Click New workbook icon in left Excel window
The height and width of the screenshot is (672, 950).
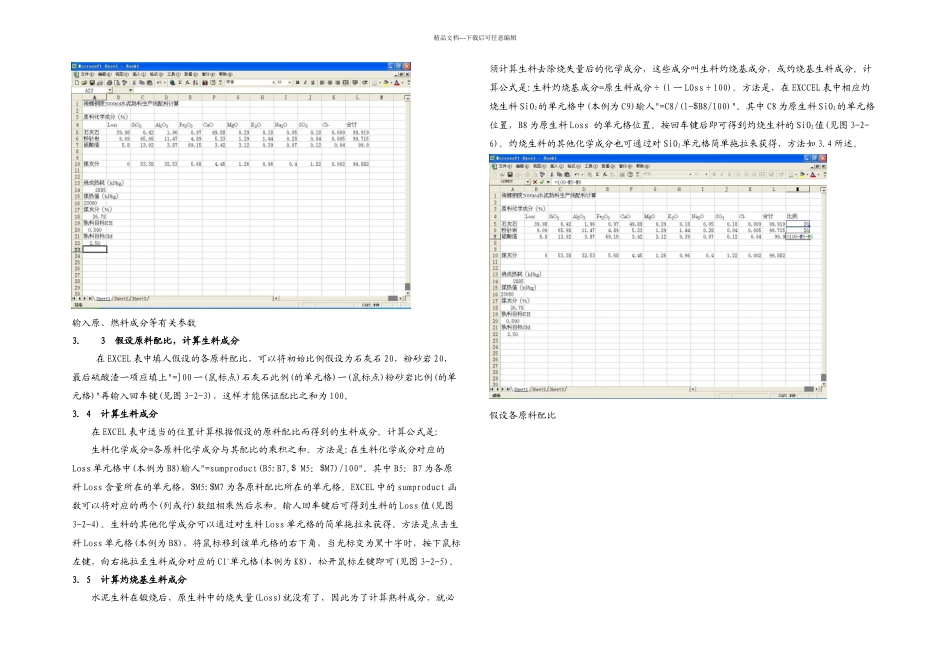pyautogui.click(x=77, y=82)
